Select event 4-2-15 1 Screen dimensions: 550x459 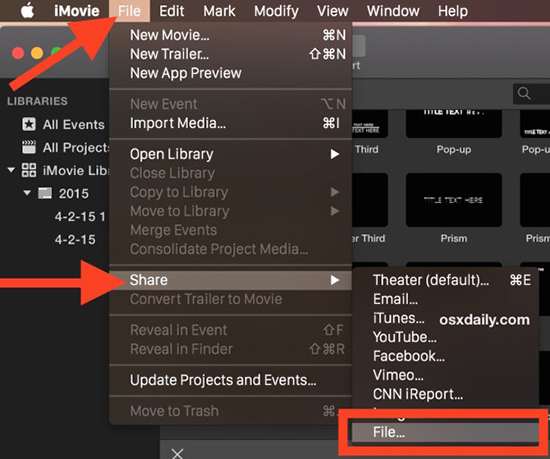[80, 217]
